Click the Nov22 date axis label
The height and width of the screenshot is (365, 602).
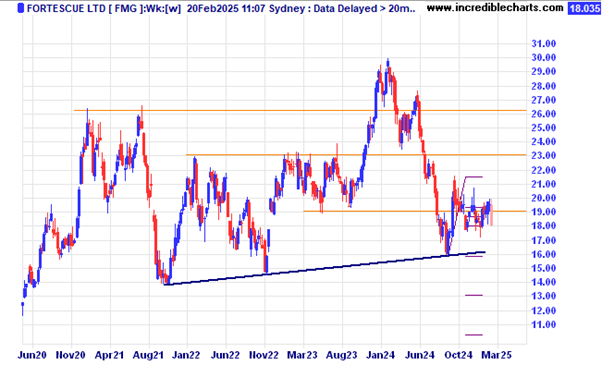[x=264, y=355]
